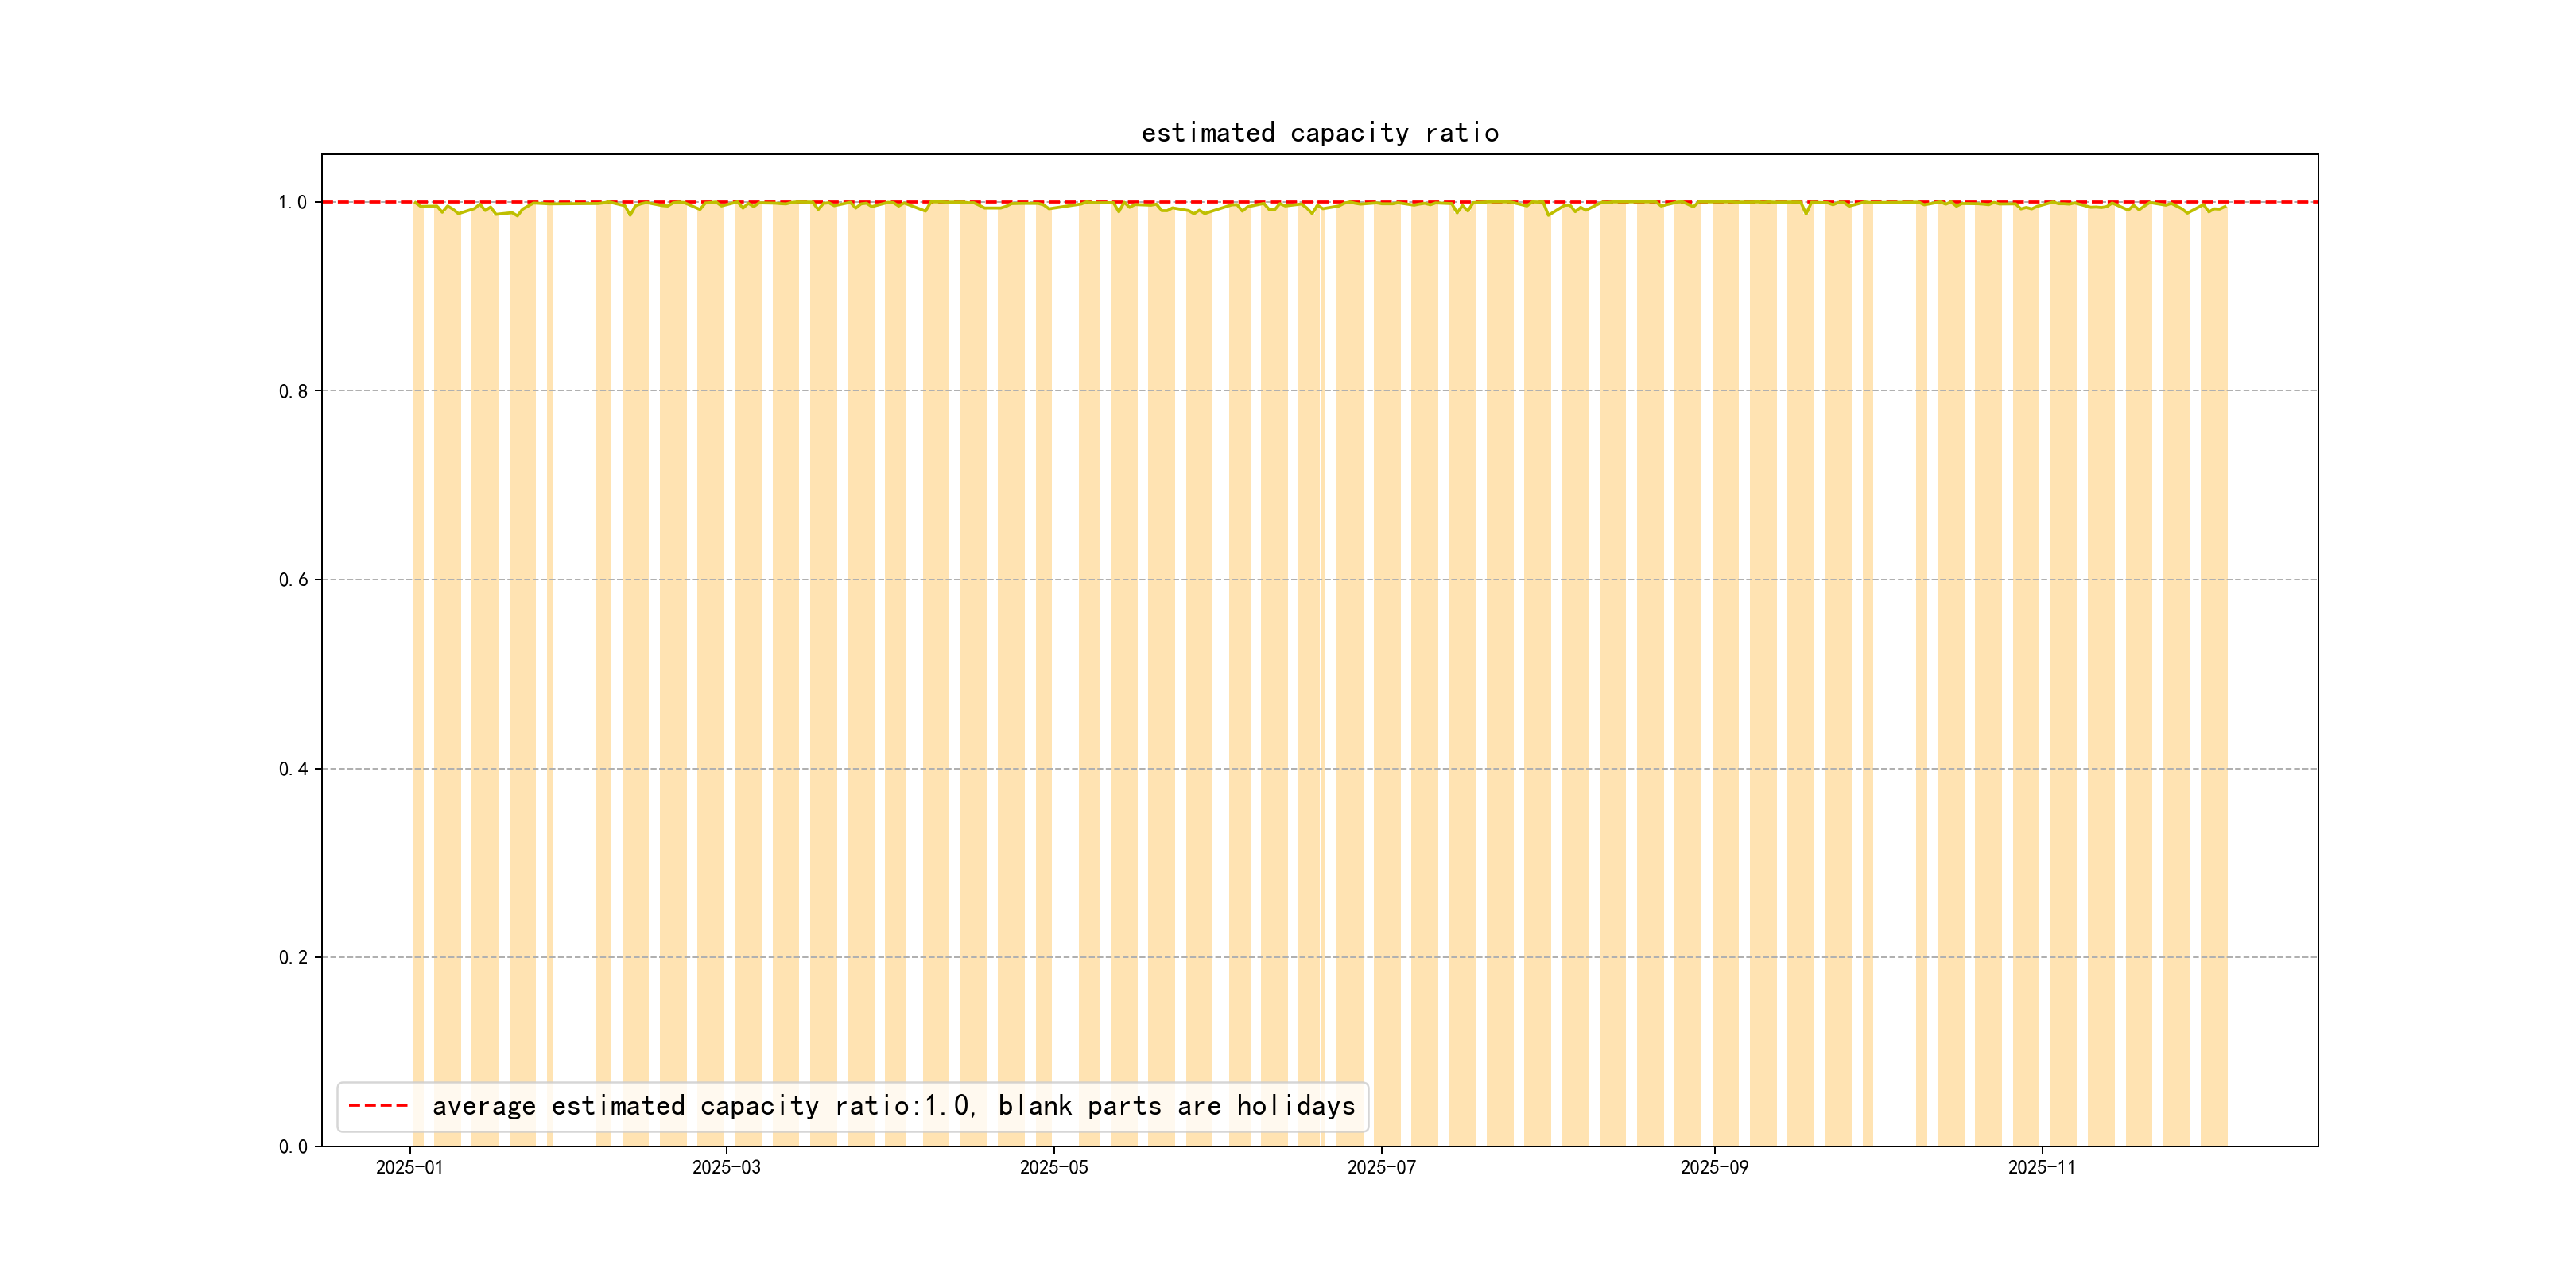Click the 2025-09 x-axis label

[x=1714, y=1167]
